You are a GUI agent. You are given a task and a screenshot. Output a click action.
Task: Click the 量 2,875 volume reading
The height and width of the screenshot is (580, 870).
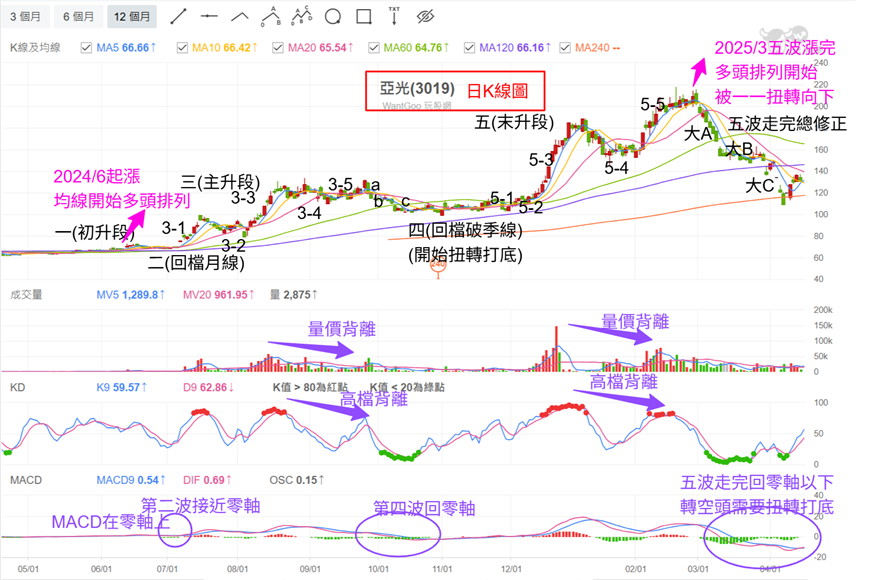[294, 295]
